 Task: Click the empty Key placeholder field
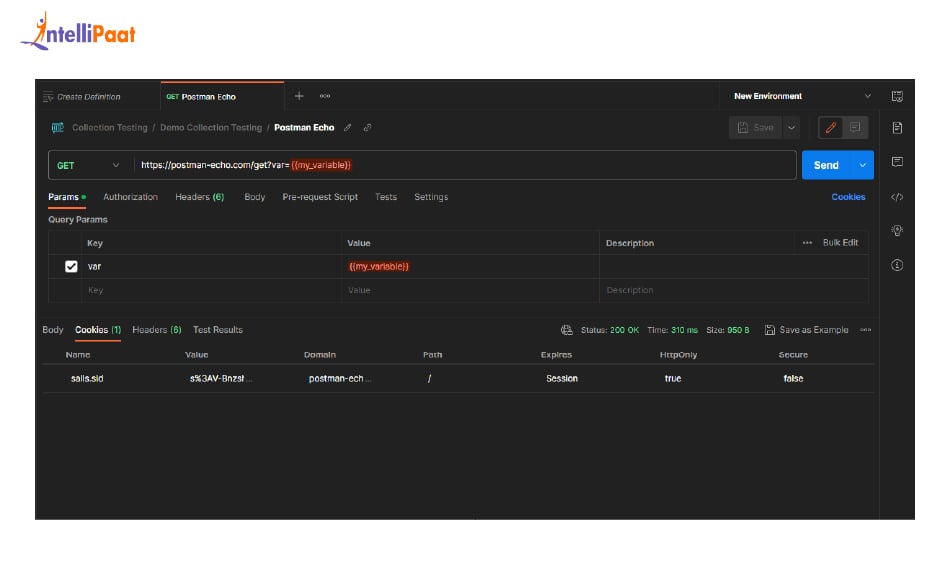click(211, 291)
